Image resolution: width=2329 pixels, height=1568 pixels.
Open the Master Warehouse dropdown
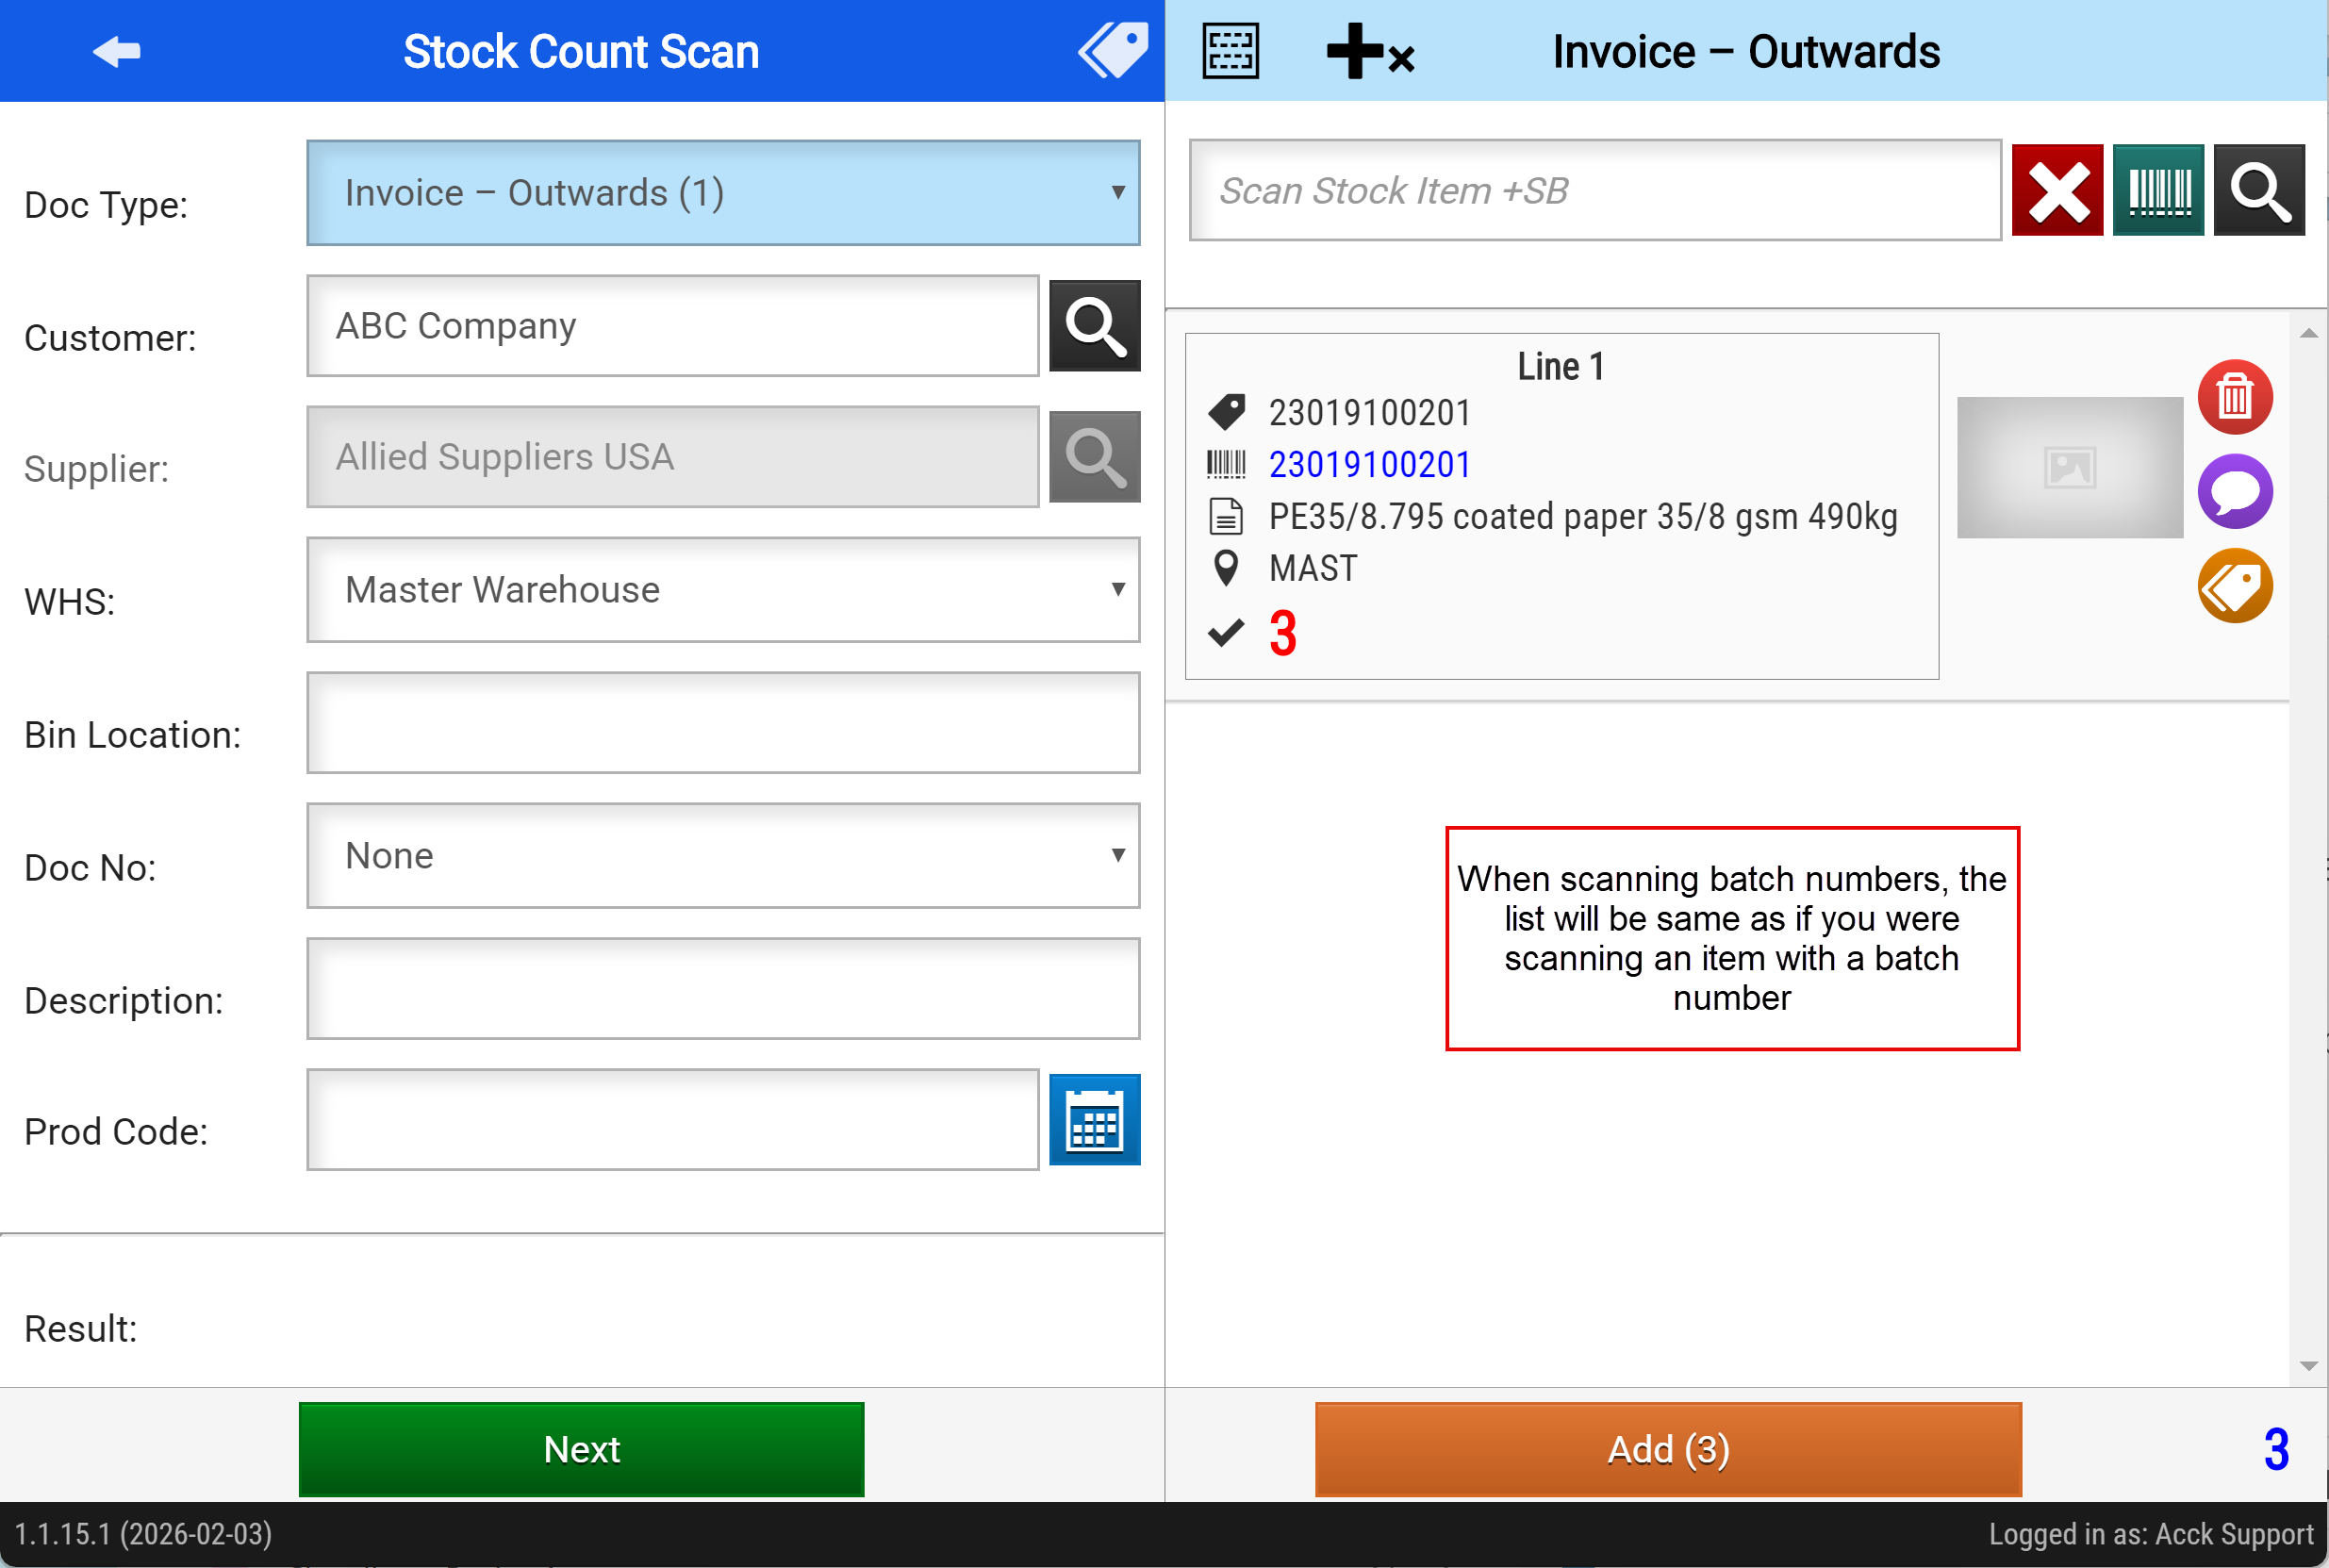[x=722, y=590]
